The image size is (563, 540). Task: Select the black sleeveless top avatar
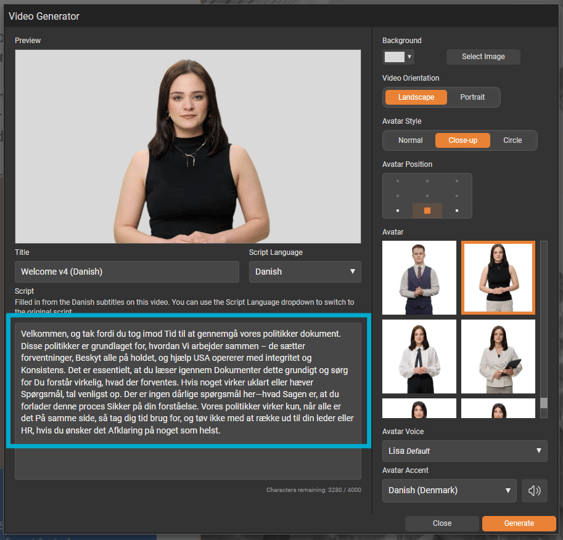coord(498,278)
